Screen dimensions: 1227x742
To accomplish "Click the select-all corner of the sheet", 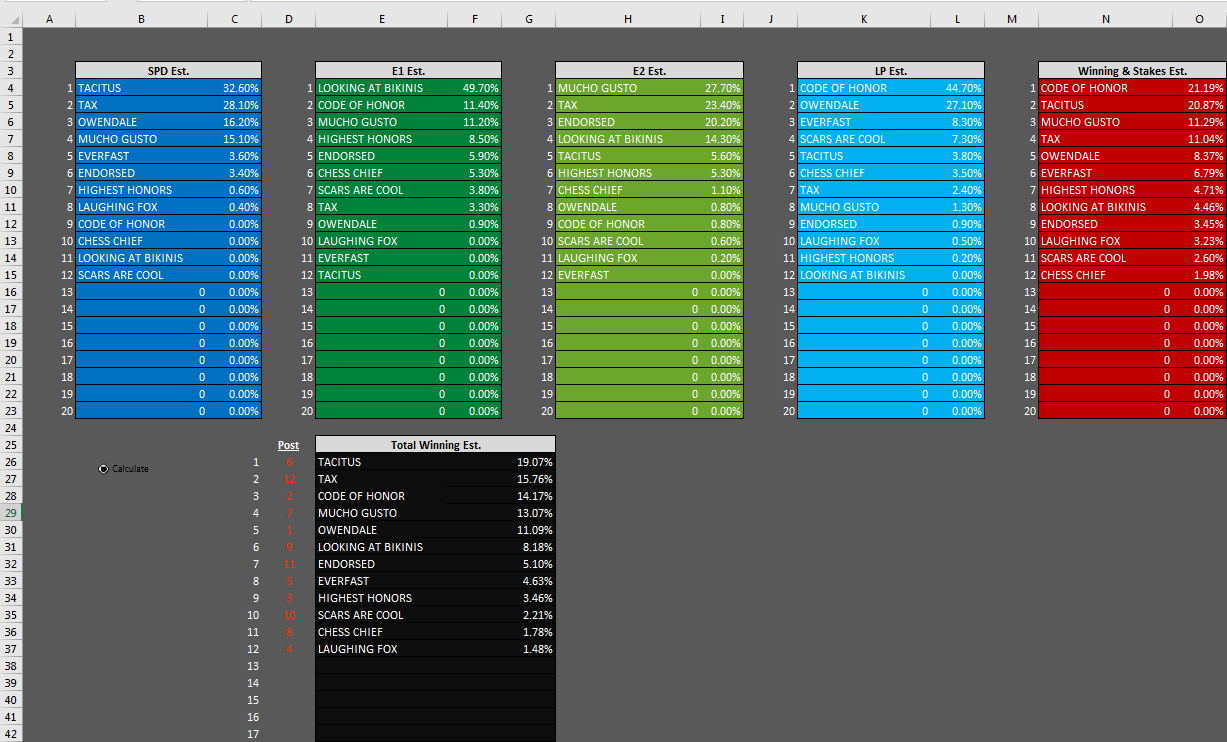I will click(x=10, y=19).
